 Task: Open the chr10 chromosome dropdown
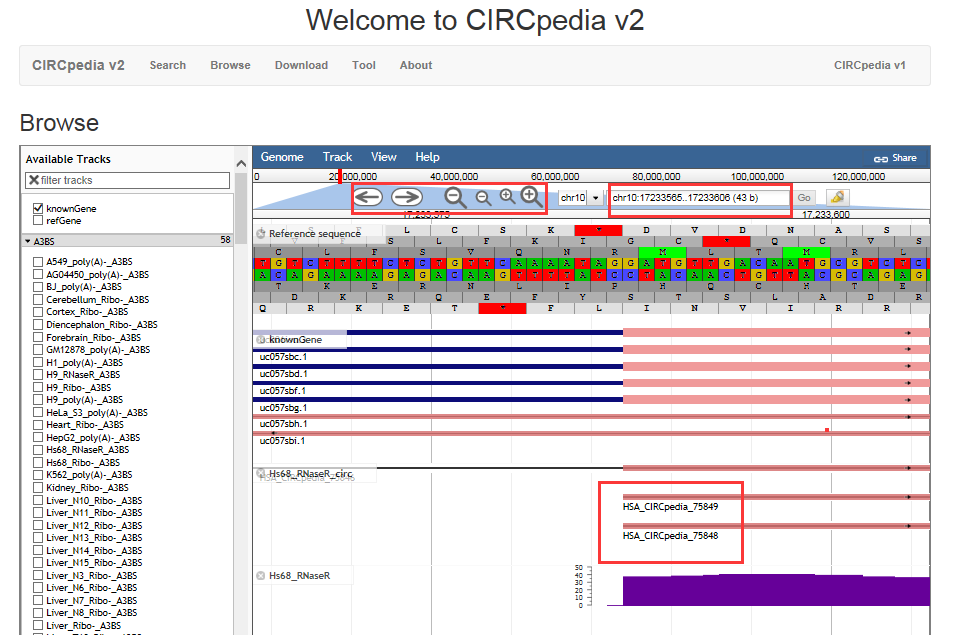(580, 198)
